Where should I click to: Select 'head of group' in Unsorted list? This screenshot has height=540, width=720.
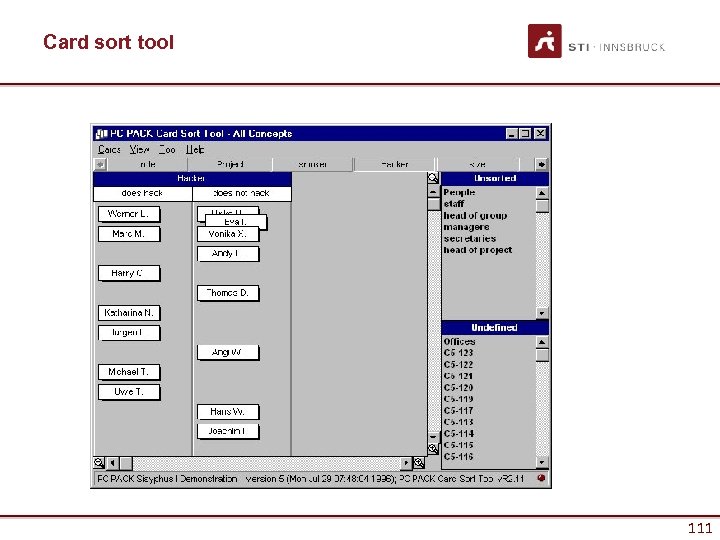tap(475, 215)
